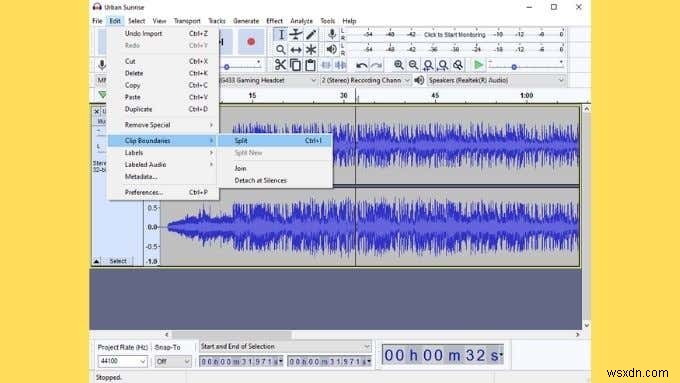This screenshot has width=680, height=383.
Task: Select the Multi-Tool asterisk icon
Action: [311, 49]
